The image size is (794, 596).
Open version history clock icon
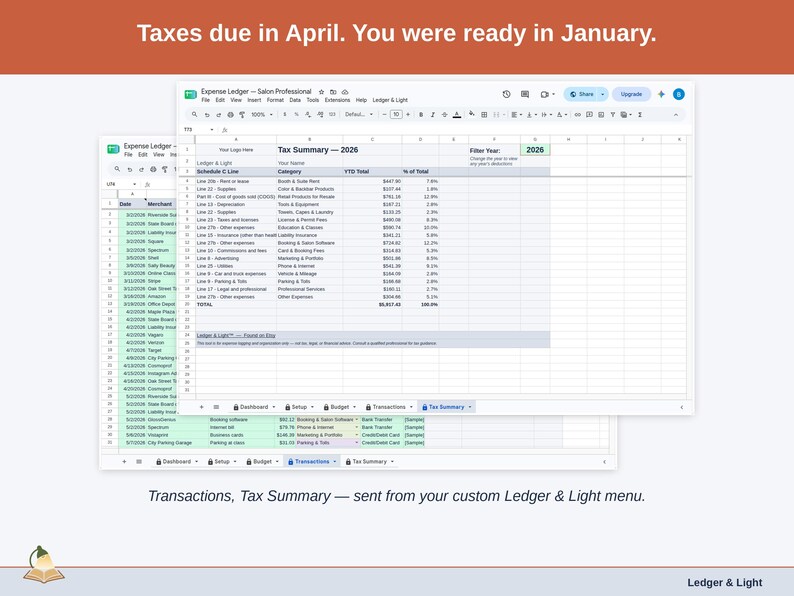point(506,94)
